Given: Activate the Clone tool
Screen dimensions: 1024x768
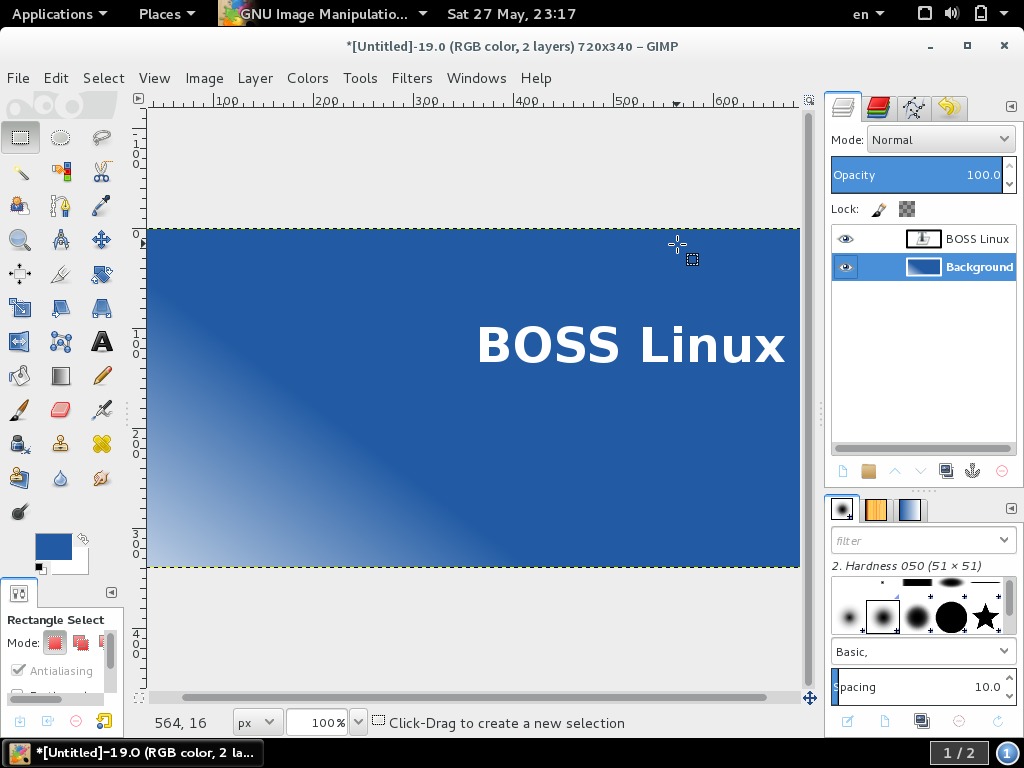Looking at the screenshot, I should (60, 443).
